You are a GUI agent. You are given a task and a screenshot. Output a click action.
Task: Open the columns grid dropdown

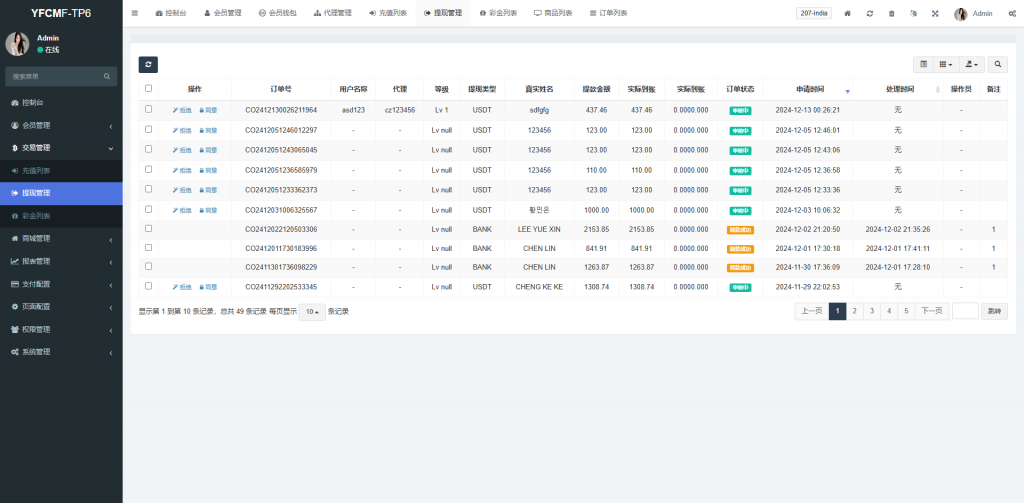(945, 64)
